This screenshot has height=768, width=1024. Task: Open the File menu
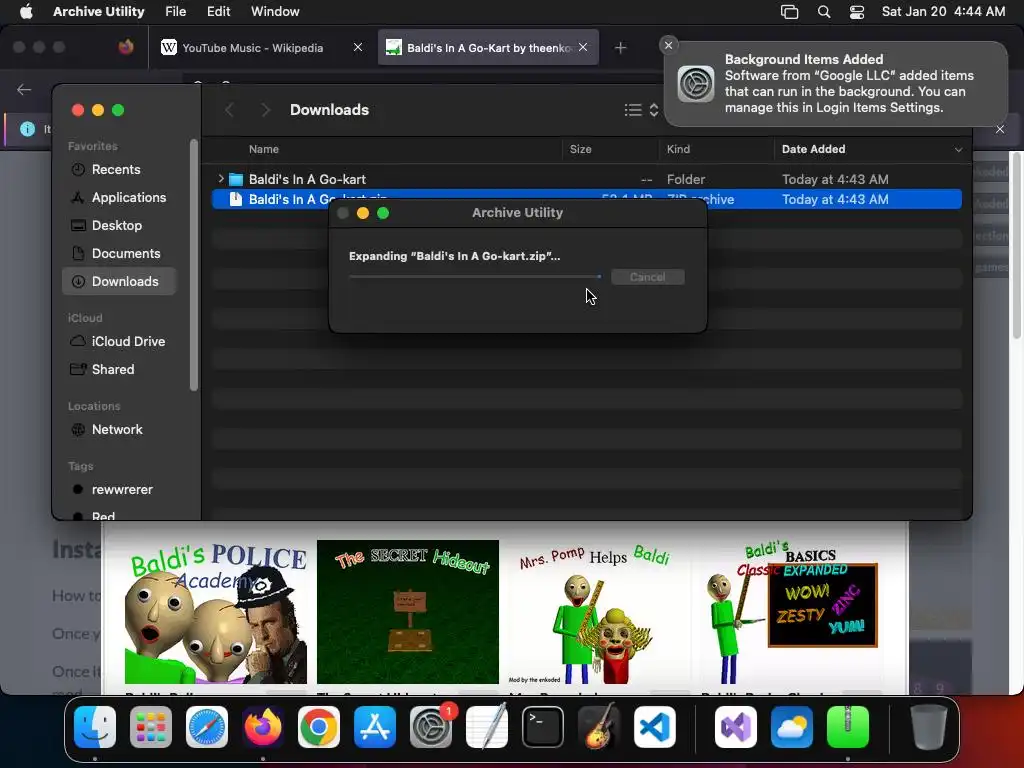[x=176, y=11]
